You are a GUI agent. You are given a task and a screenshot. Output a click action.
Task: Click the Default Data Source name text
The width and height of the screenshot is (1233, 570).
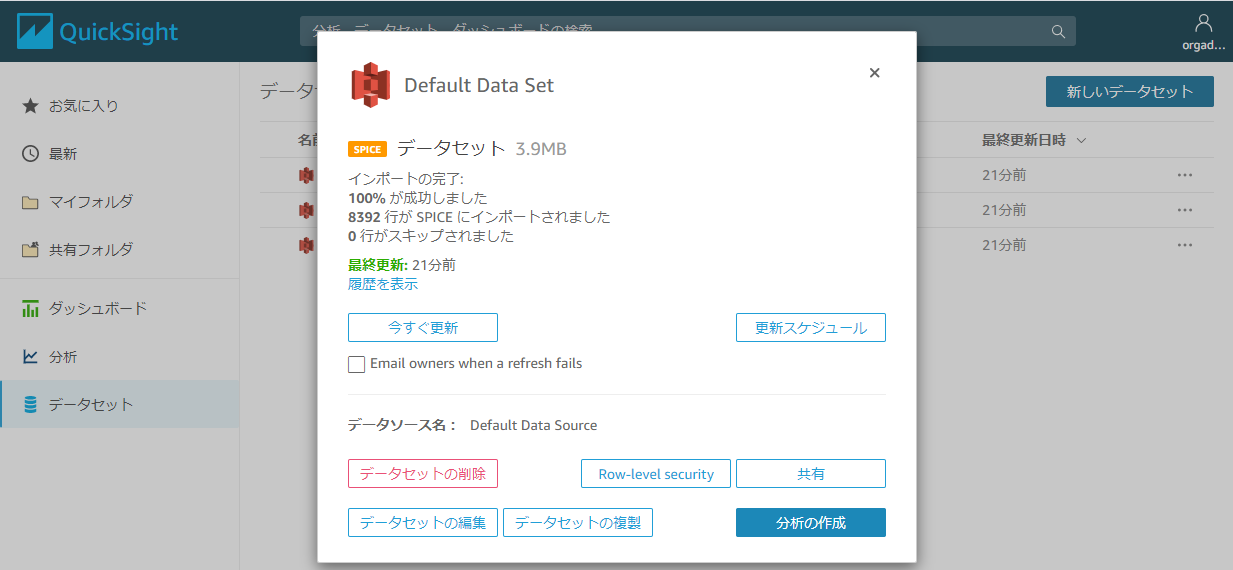coord(534,425)
